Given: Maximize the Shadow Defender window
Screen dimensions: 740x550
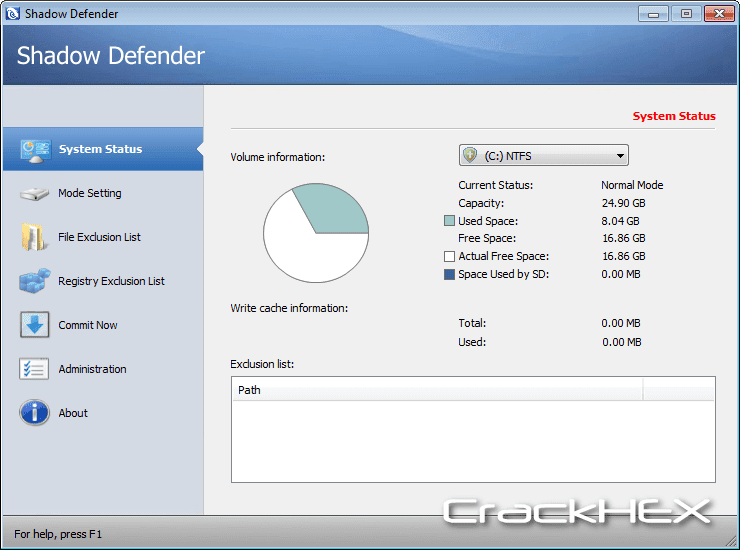Looking at the screenshot, I should (x=686, y=14).
